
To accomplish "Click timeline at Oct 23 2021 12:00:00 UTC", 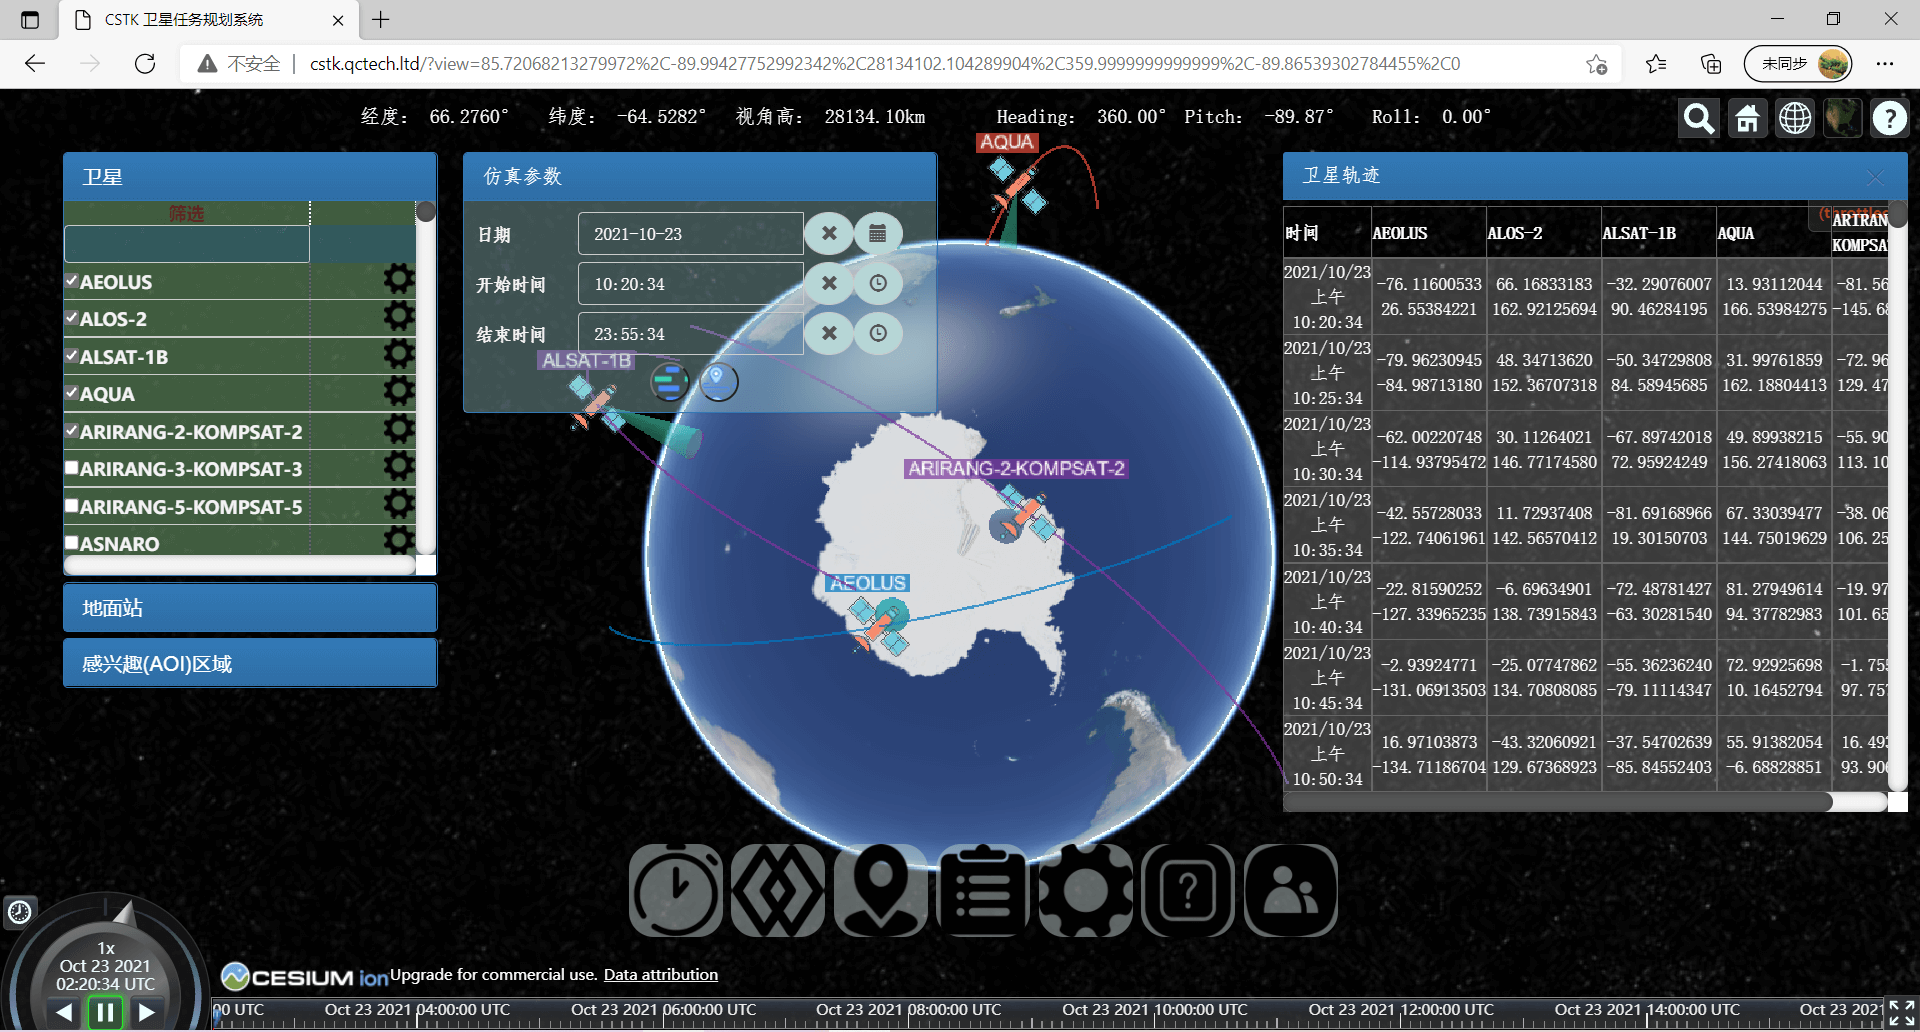I will tap(1401, 1012).
